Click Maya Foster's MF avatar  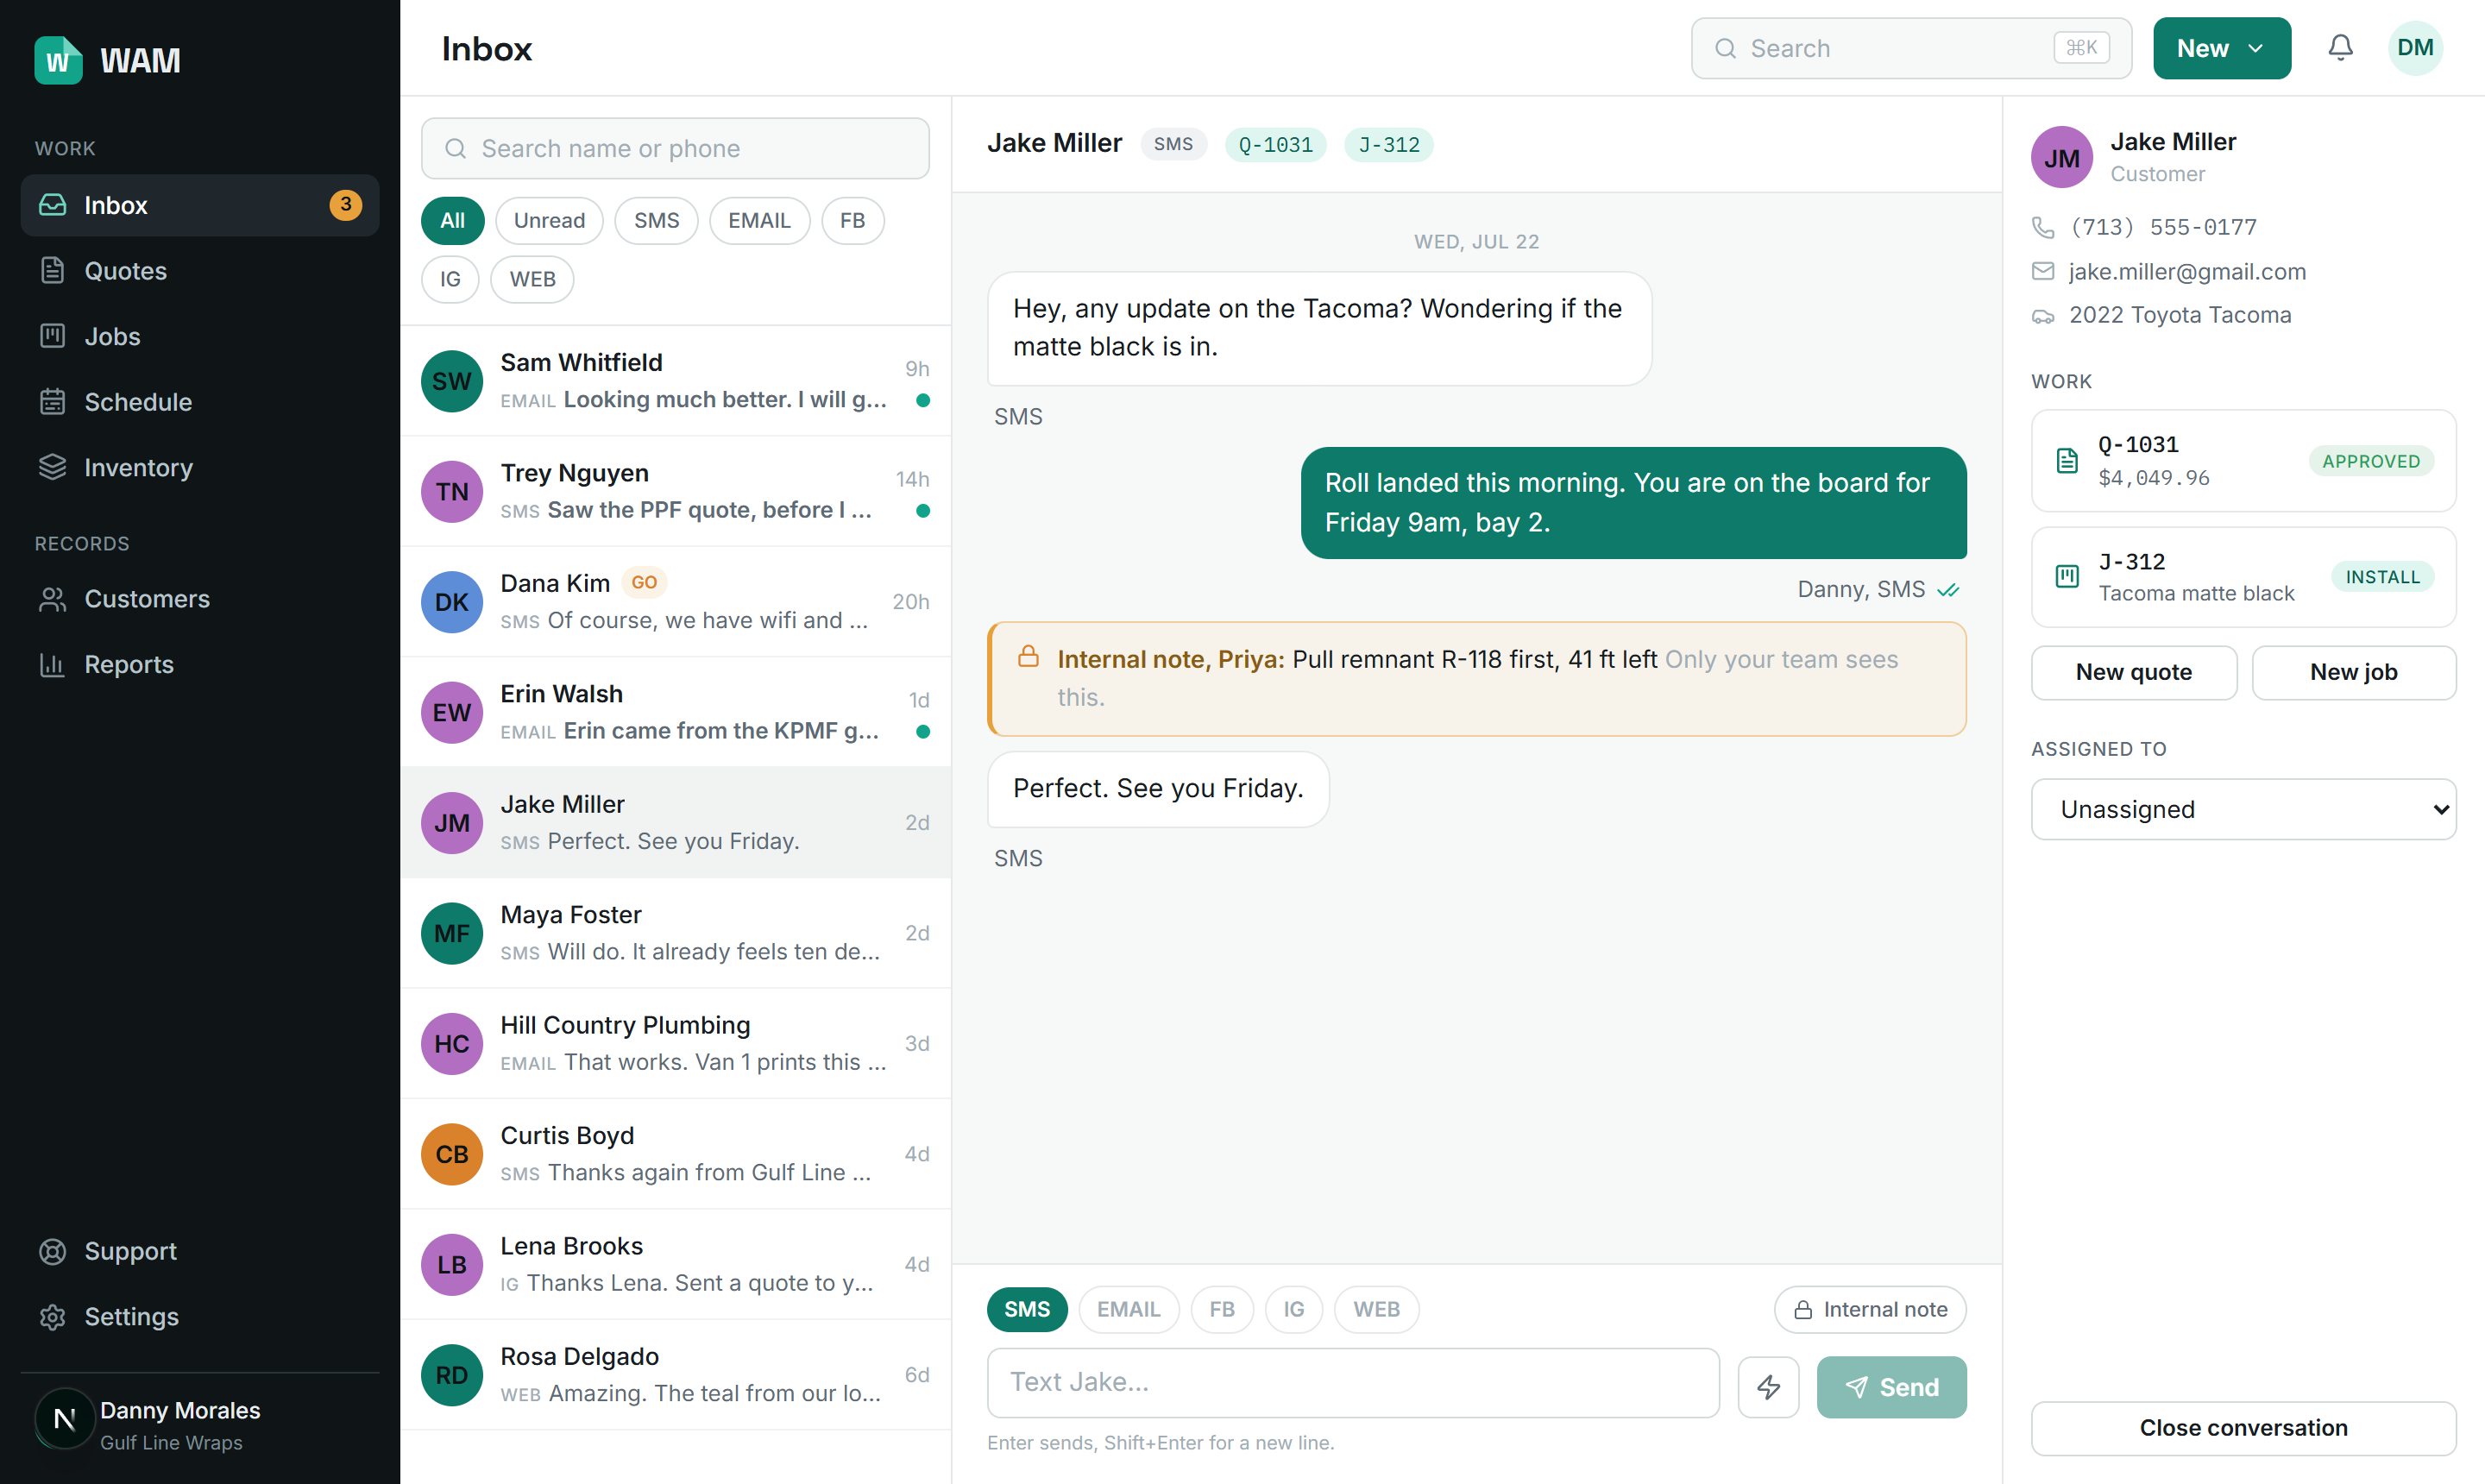coord(452,933)
